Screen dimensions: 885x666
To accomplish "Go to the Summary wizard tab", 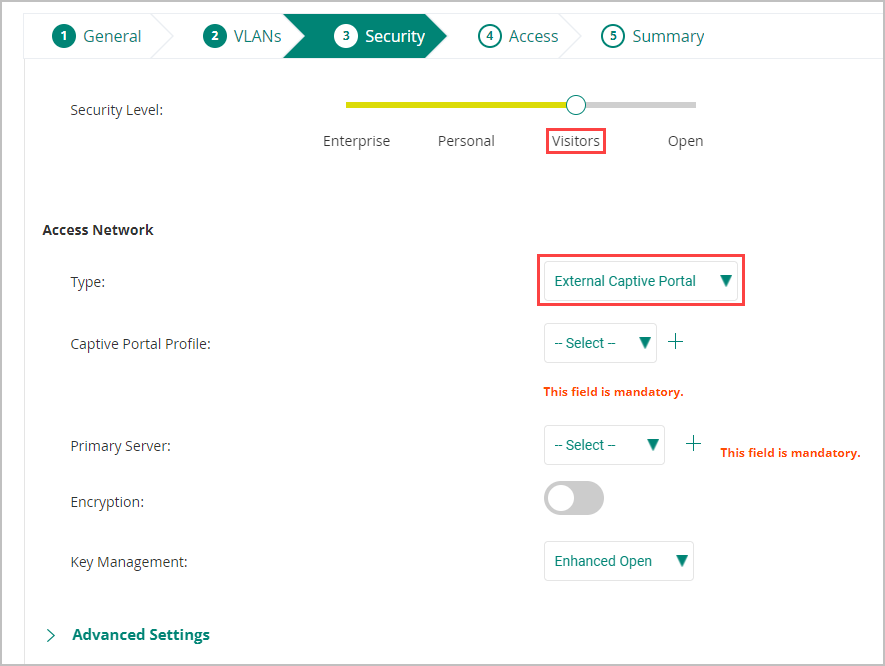I will pyautogui.click(x=652, y=36).
